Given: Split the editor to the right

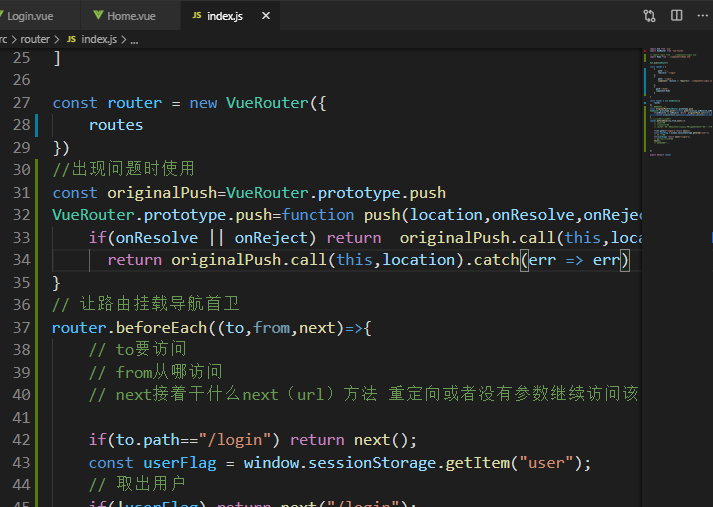Looking at the screenshot, I should [677, 15].
